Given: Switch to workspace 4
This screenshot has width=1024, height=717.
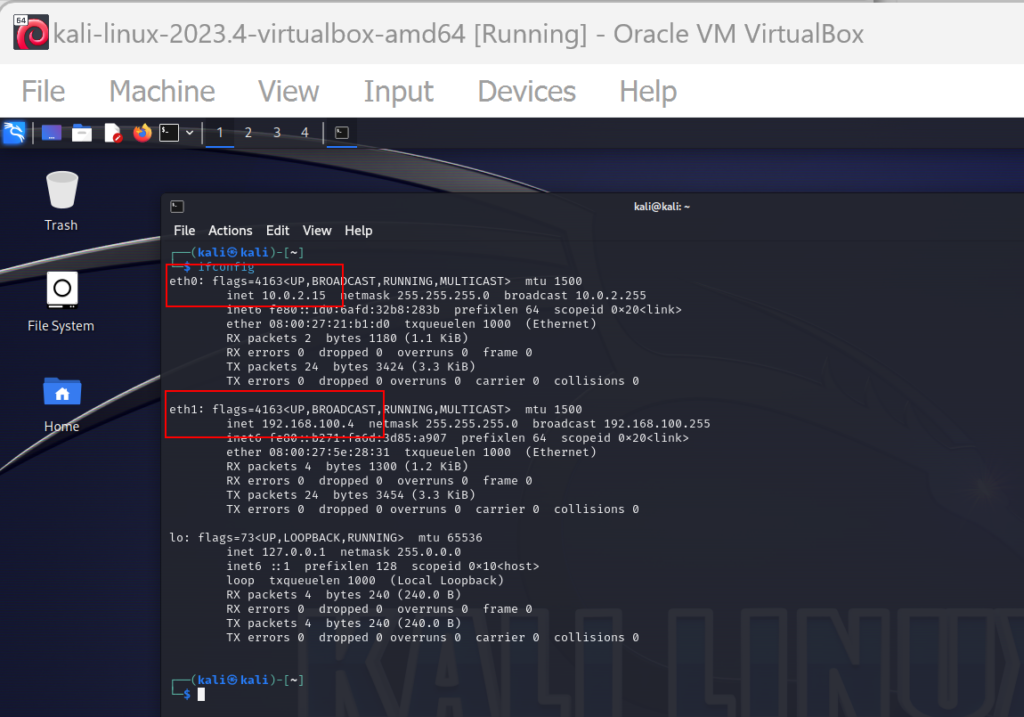Looking at the screenshot, I should pos(304,133).
